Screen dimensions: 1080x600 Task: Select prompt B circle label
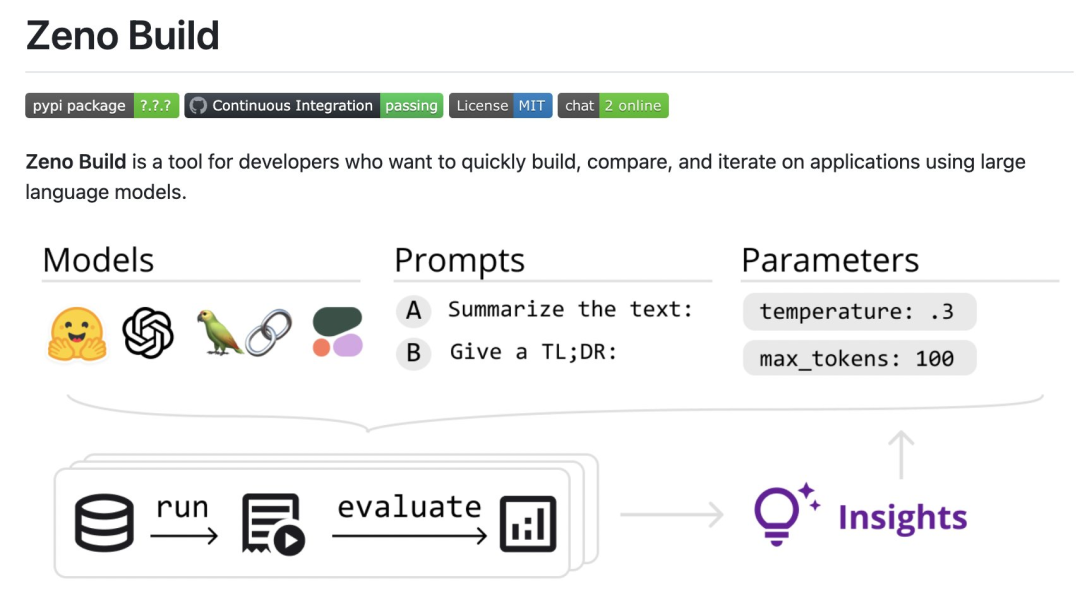point(413,353)
